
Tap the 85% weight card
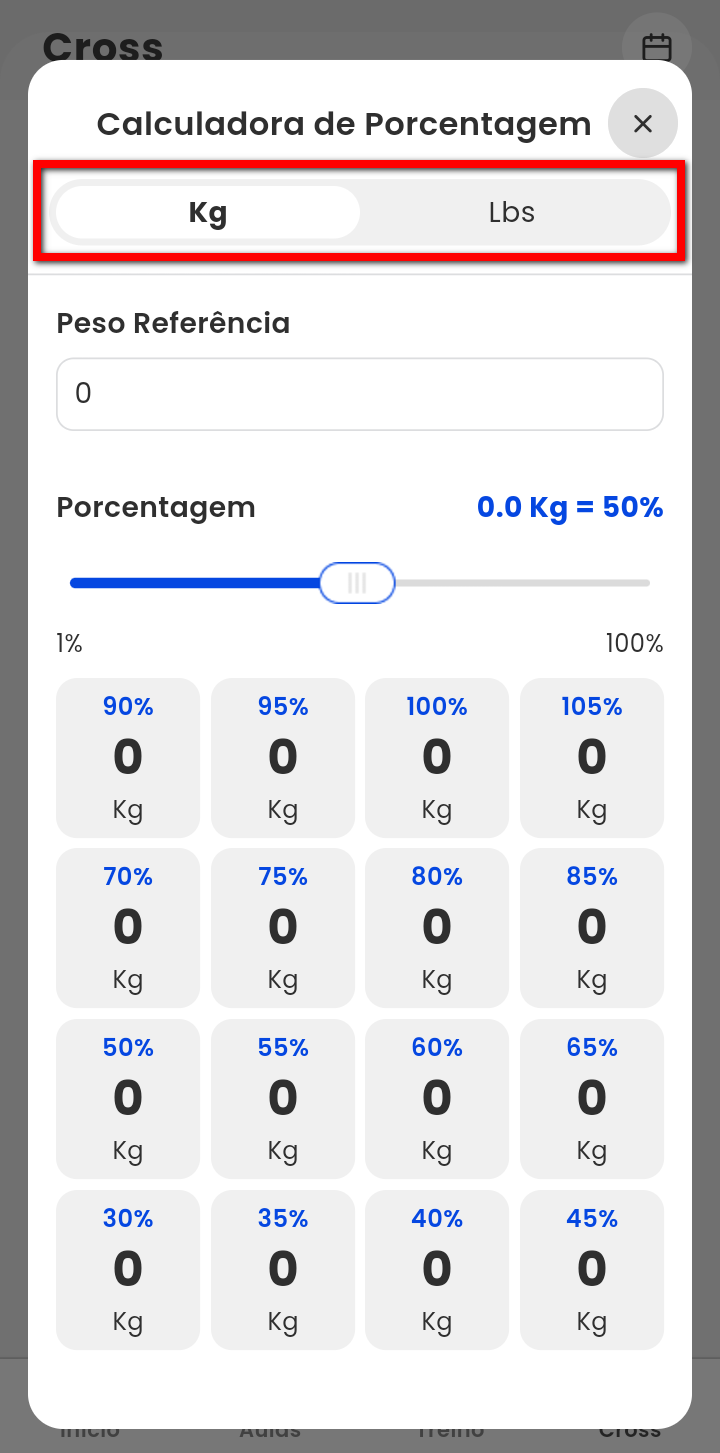(x=592, y=927)
